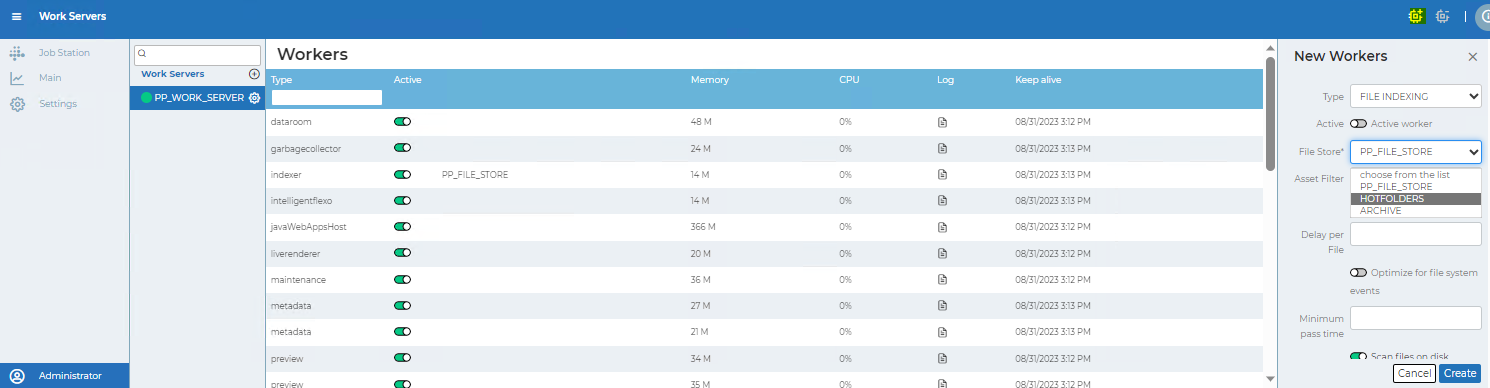Select HOTFOLDERS option in dropdown list
Screen dimensions: 1490x388
(1415, 199)
